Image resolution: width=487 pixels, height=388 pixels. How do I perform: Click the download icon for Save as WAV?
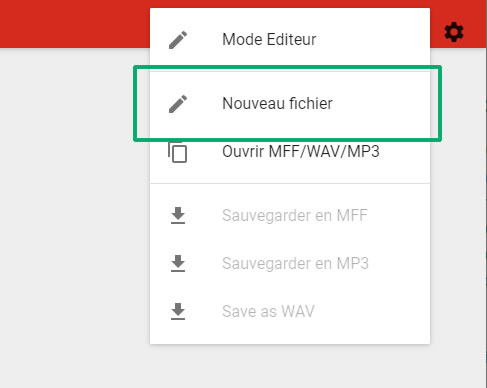[178, 311]
